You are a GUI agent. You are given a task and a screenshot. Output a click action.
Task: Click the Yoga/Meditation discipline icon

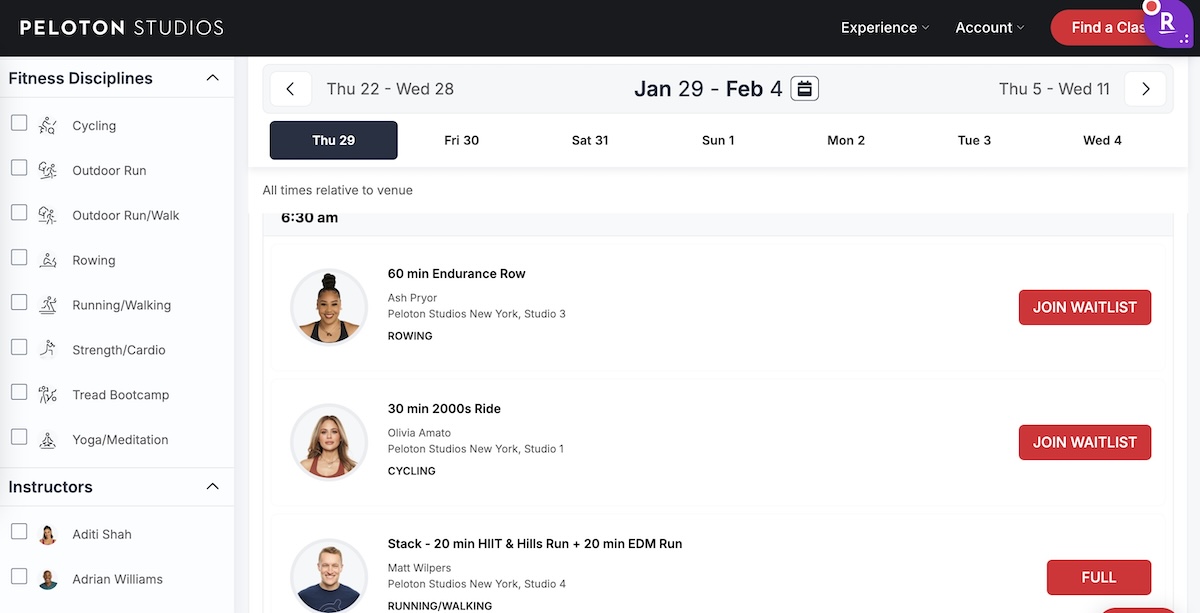(47, 439)
